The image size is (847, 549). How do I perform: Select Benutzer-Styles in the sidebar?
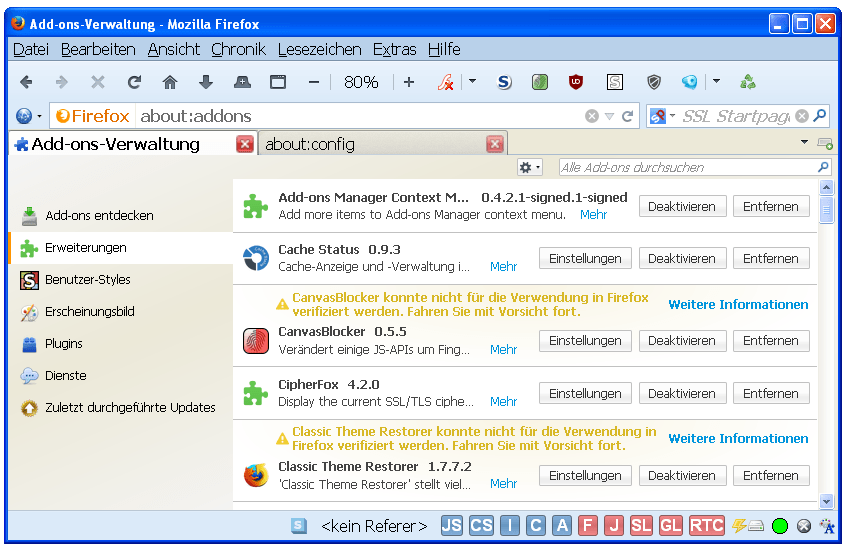(x=88, y=280)
